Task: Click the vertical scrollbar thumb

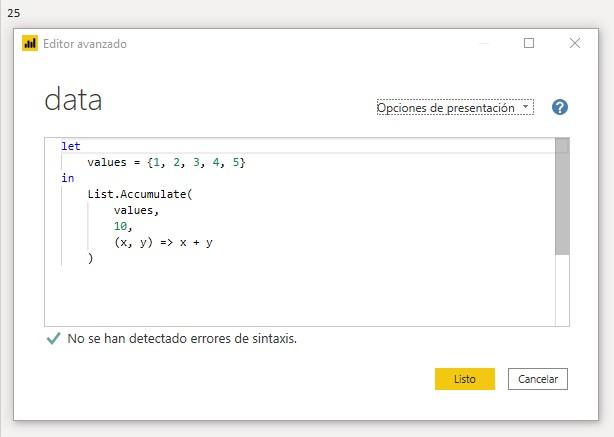Action: (x=562, y=200)
